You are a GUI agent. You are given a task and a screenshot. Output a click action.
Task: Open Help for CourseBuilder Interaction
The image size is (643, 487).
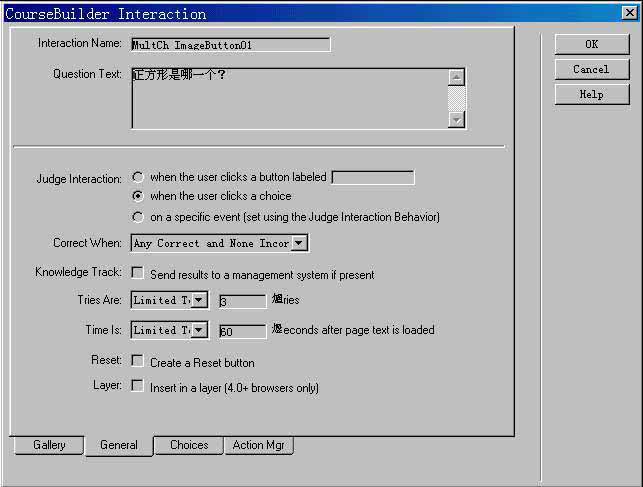(591, 94)
